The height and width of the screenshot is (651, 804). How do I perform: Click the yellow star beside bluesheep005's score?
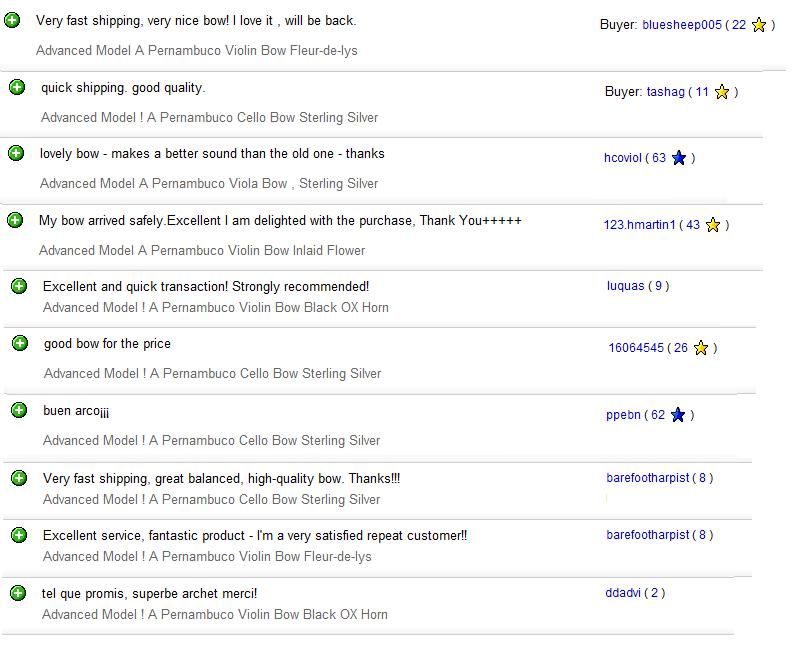click(759, 25)
